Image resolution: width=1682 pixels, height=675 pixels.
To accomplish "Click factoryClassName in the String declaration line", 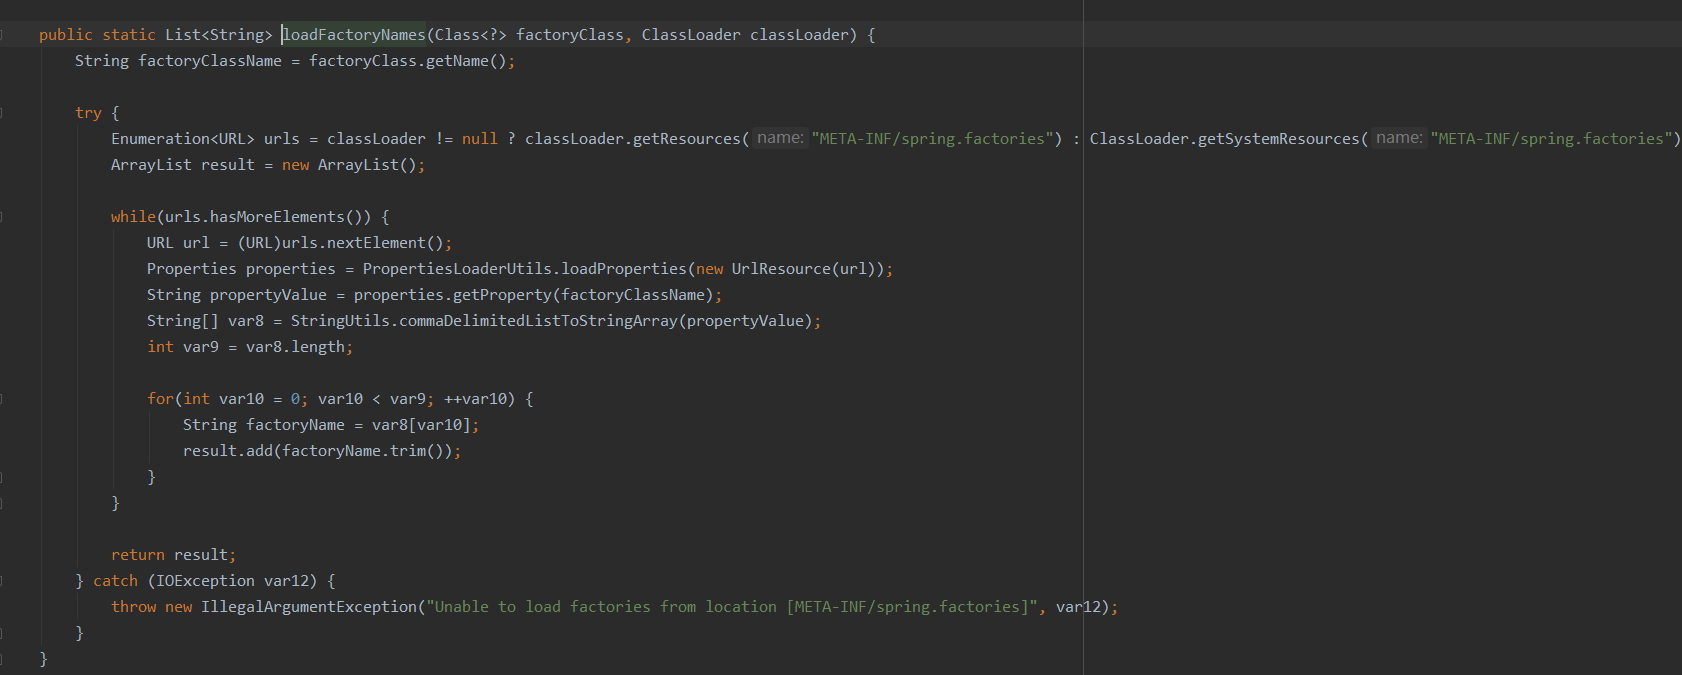I will (x=210, y=61).
